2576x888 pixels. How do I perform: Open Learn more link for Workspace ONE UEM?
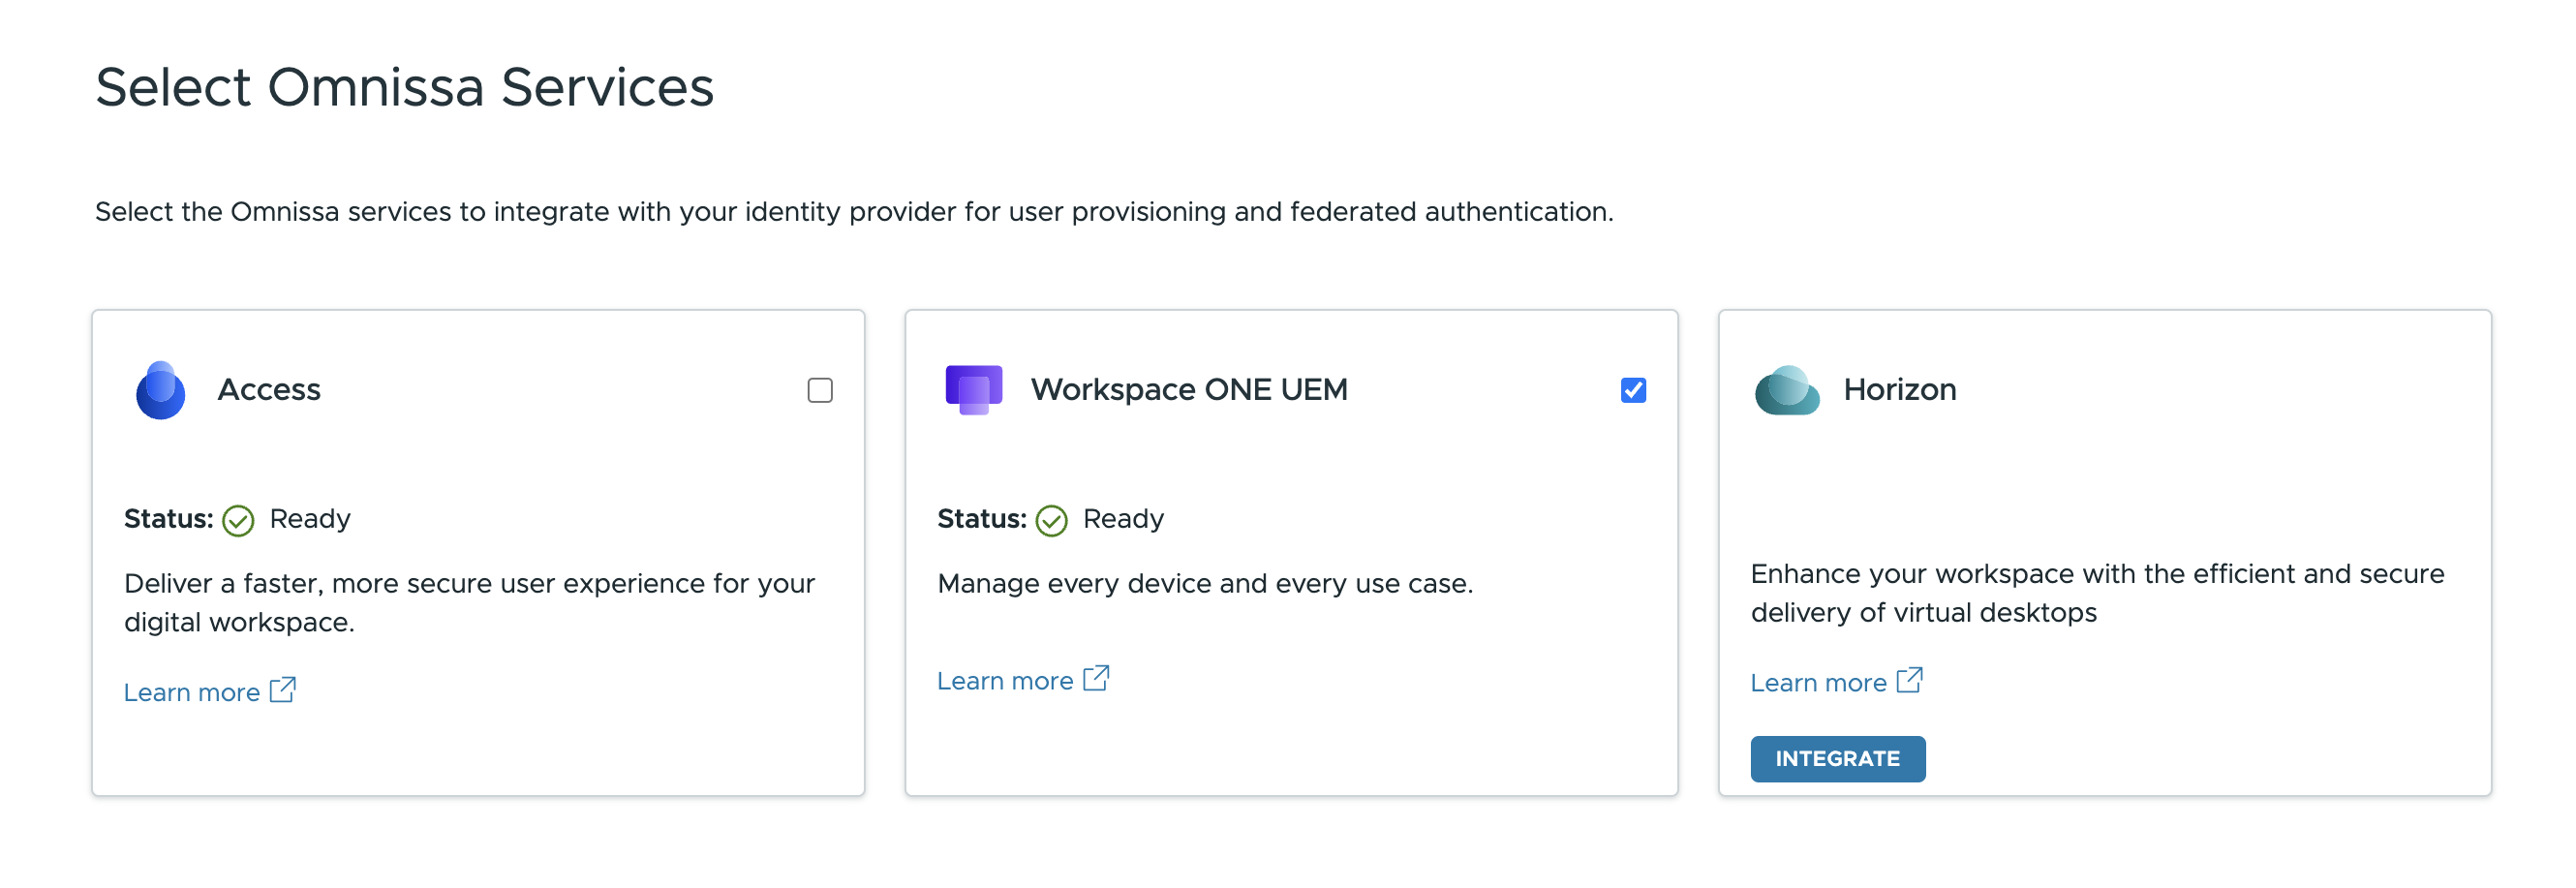(x=1005, y=681)
